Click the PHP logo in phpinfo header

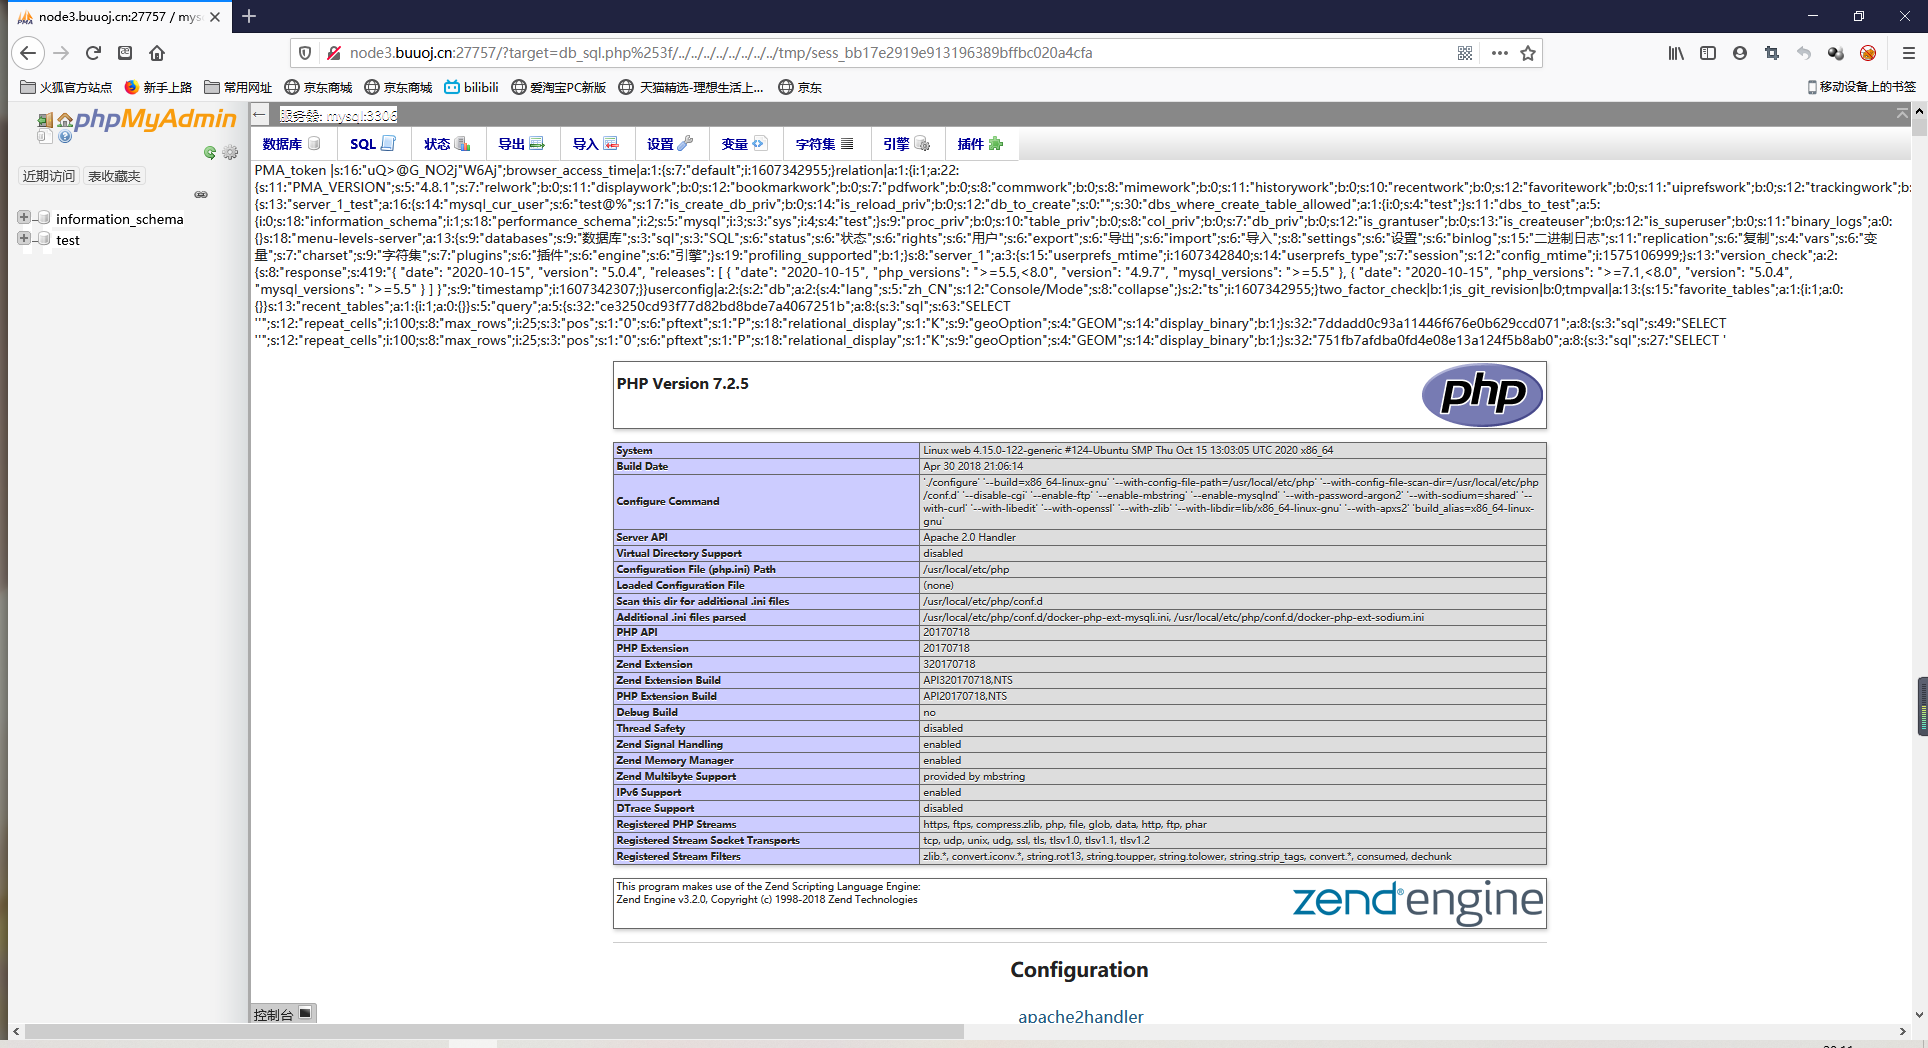coord(1482,394)
